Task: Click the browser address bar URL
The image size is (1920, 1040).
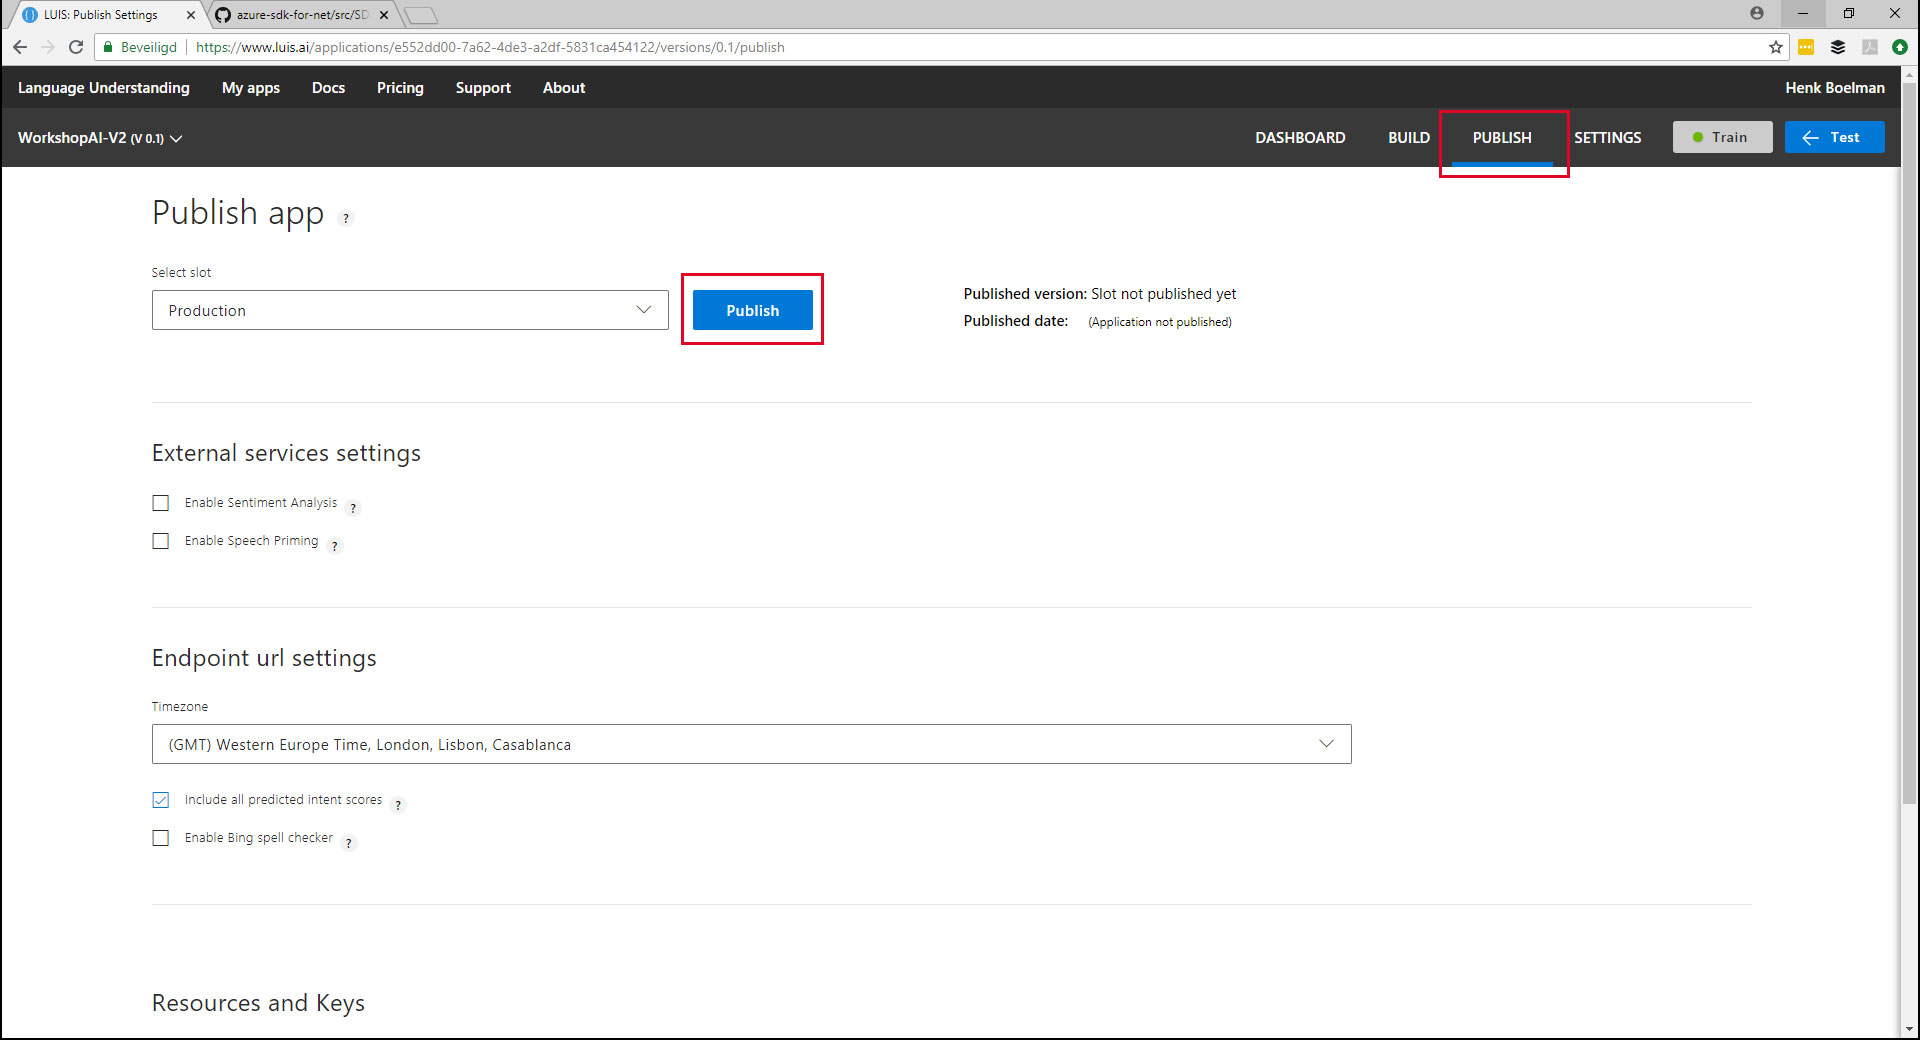Action: 490,47
